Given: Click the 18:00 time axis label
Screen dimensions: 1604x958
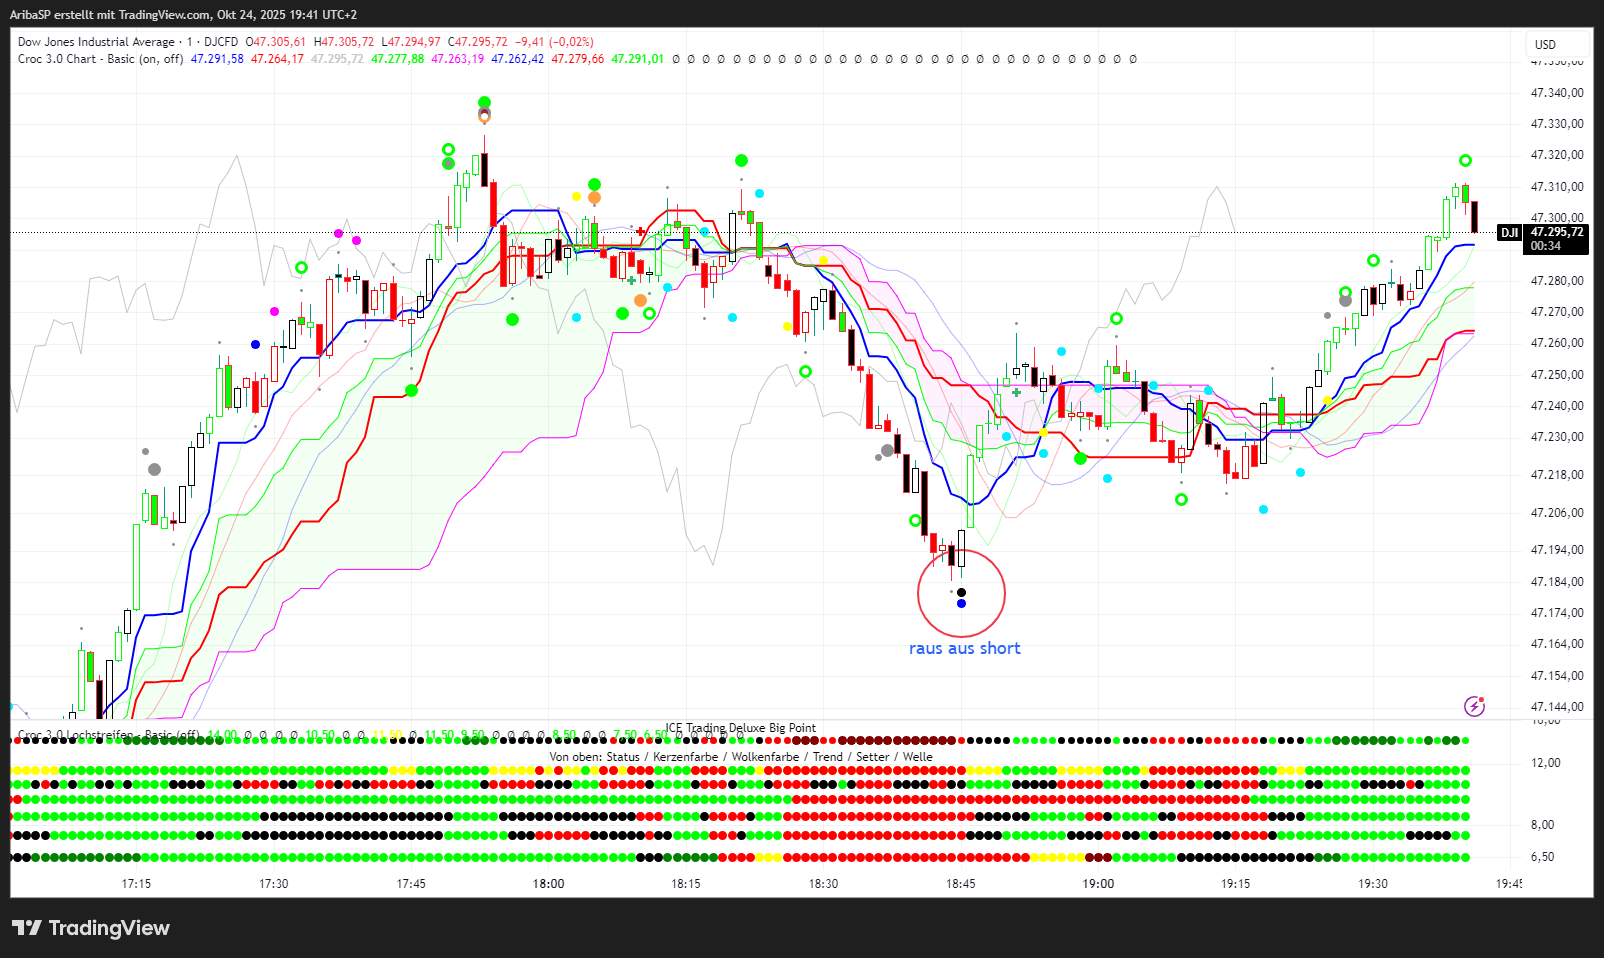Looking at the screenshot, I should click(x=548, y=883).
